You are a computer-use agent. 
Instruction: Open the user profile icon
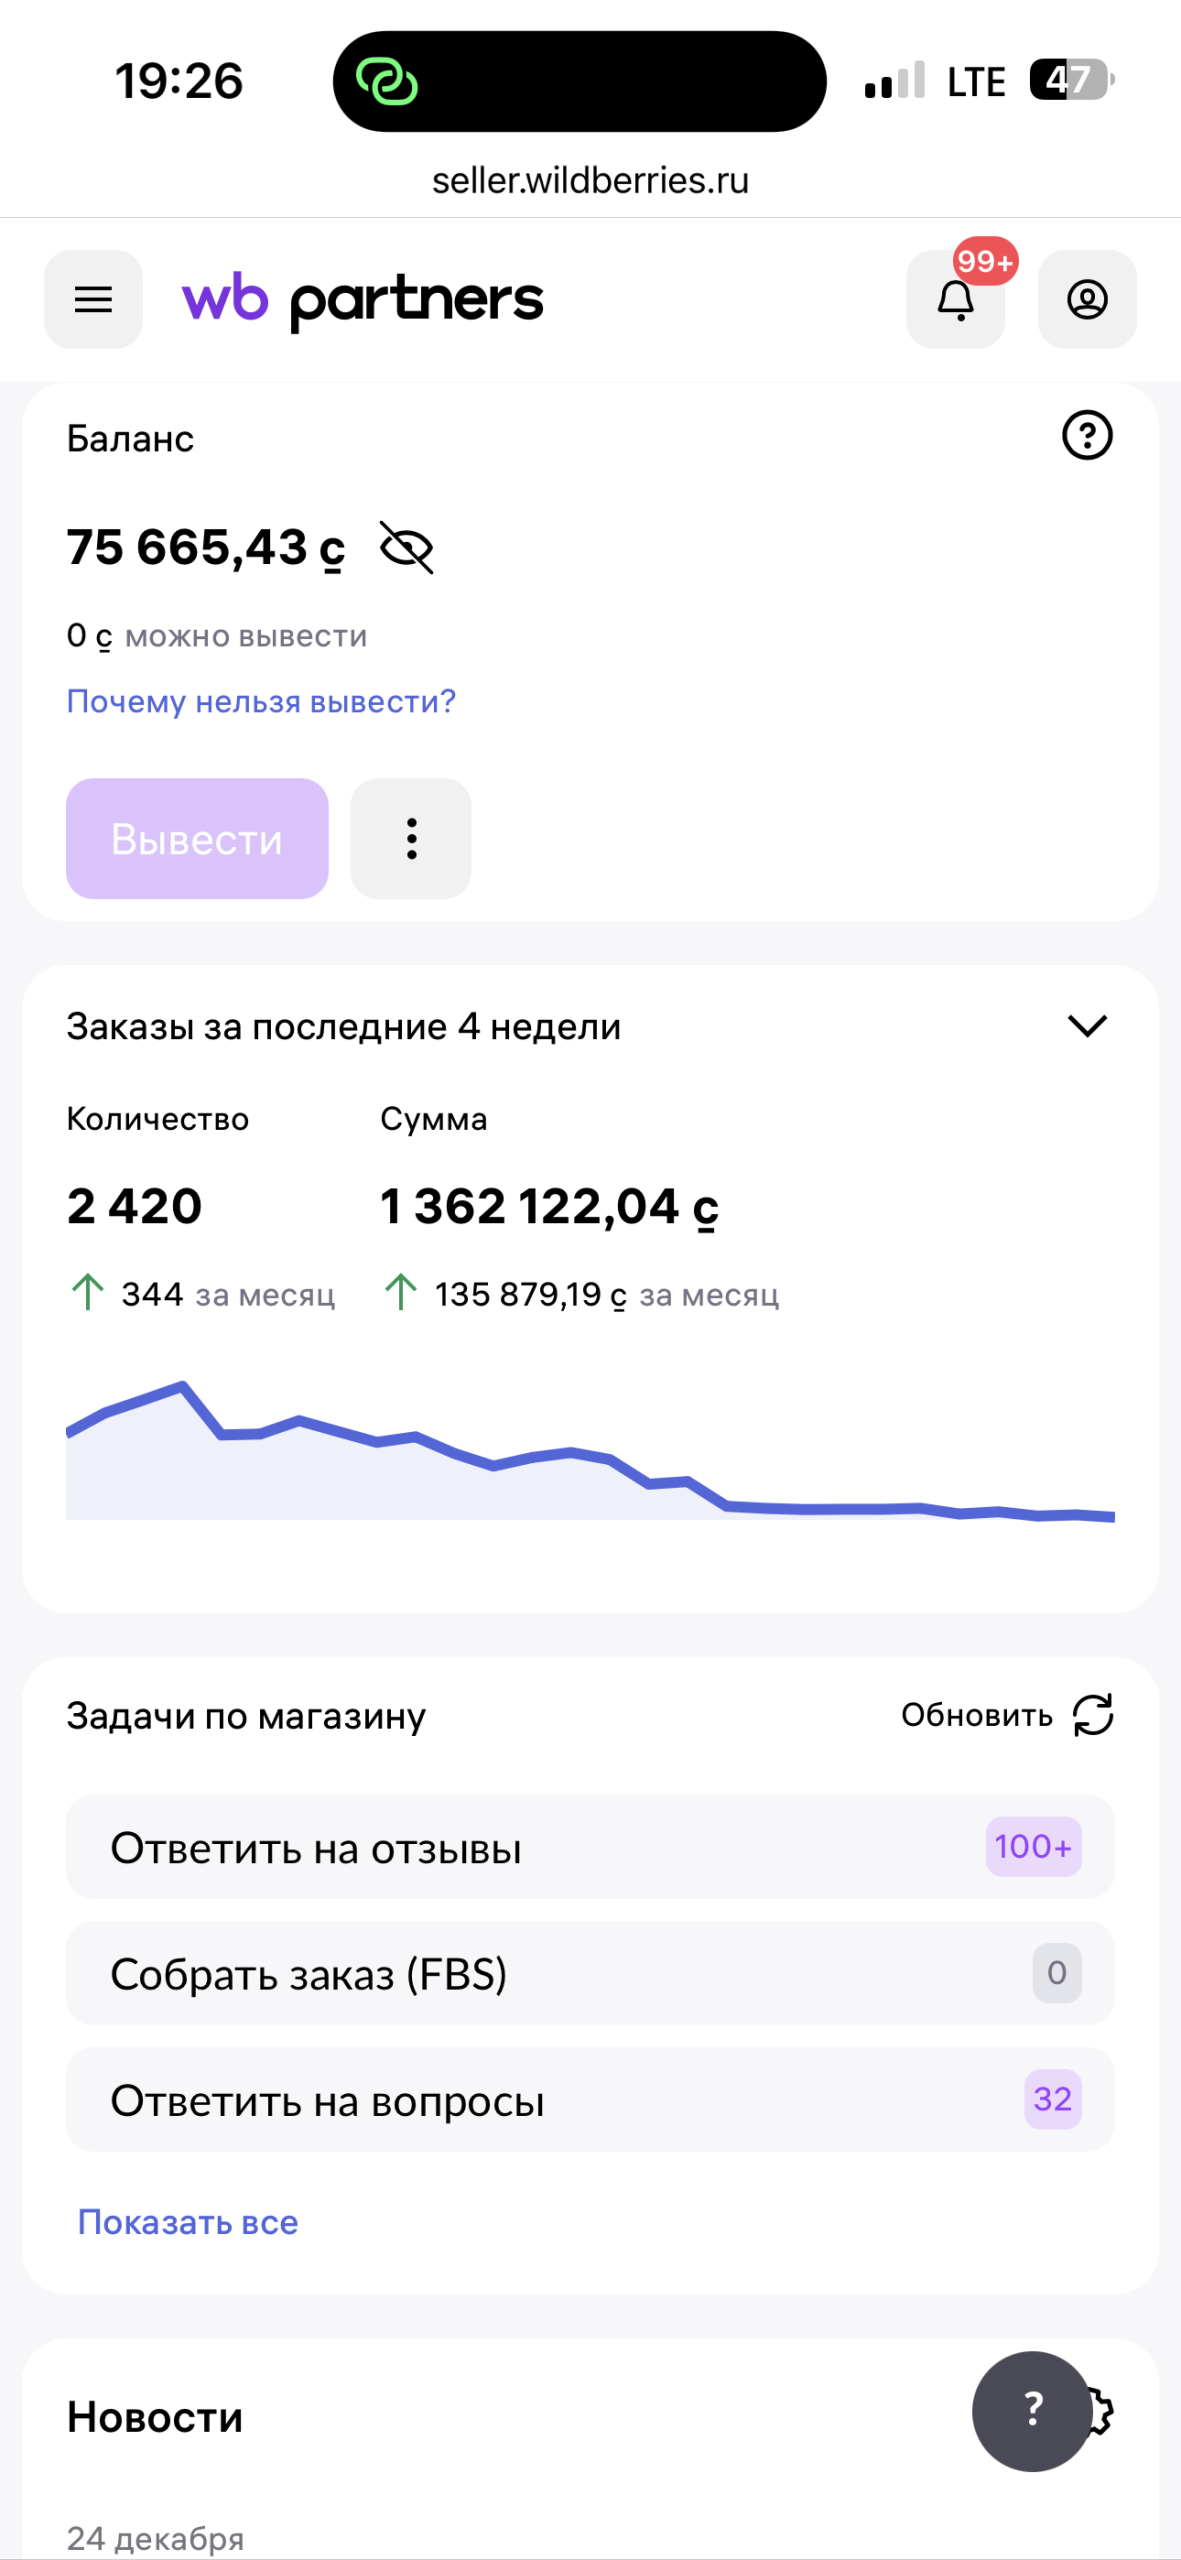(1087, 299)
